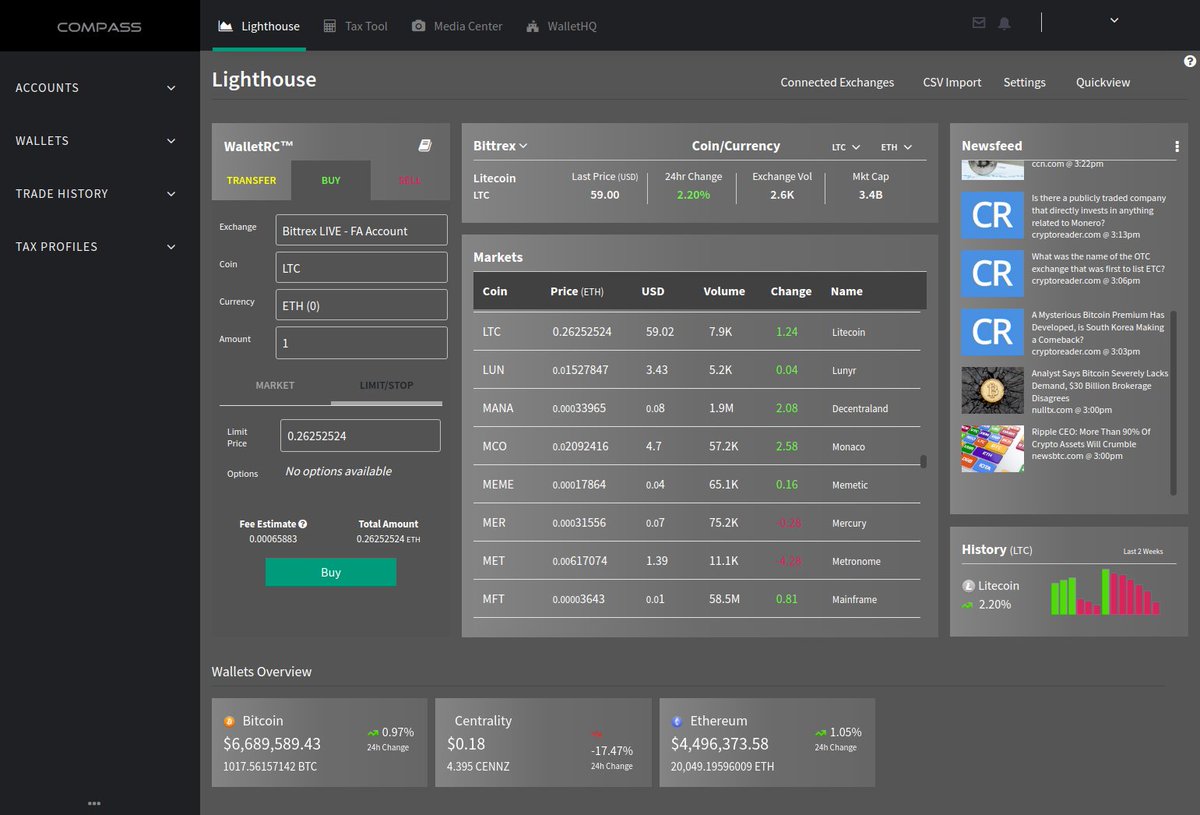Click the sidebar bottom ellipsis icon
This screenshot has height=815, width=1200.
[x=94, y=803]
